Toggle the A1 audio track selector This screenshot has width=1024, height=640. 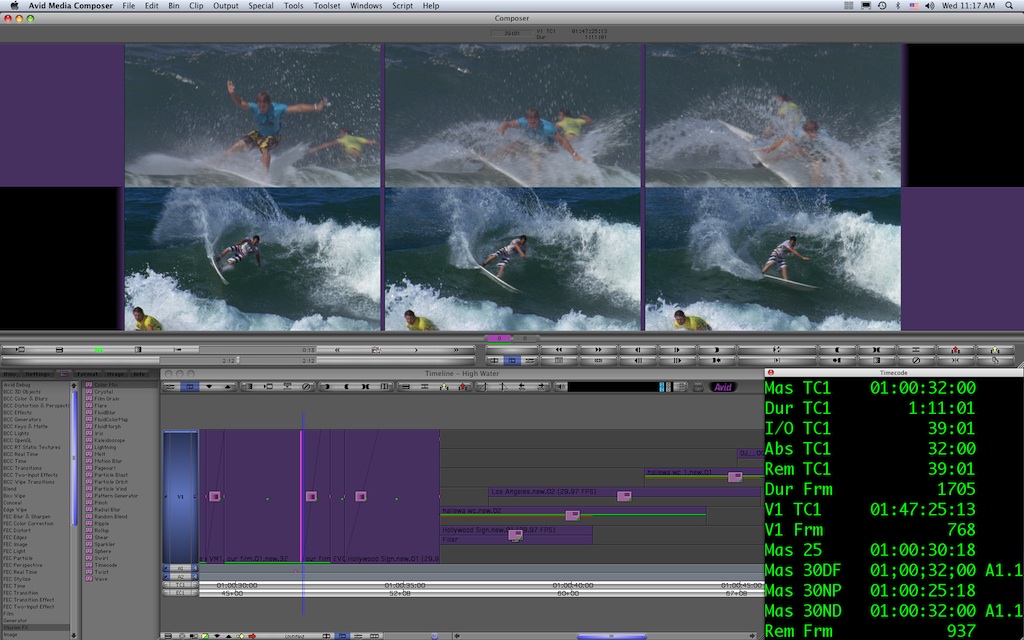pos(180,568)
